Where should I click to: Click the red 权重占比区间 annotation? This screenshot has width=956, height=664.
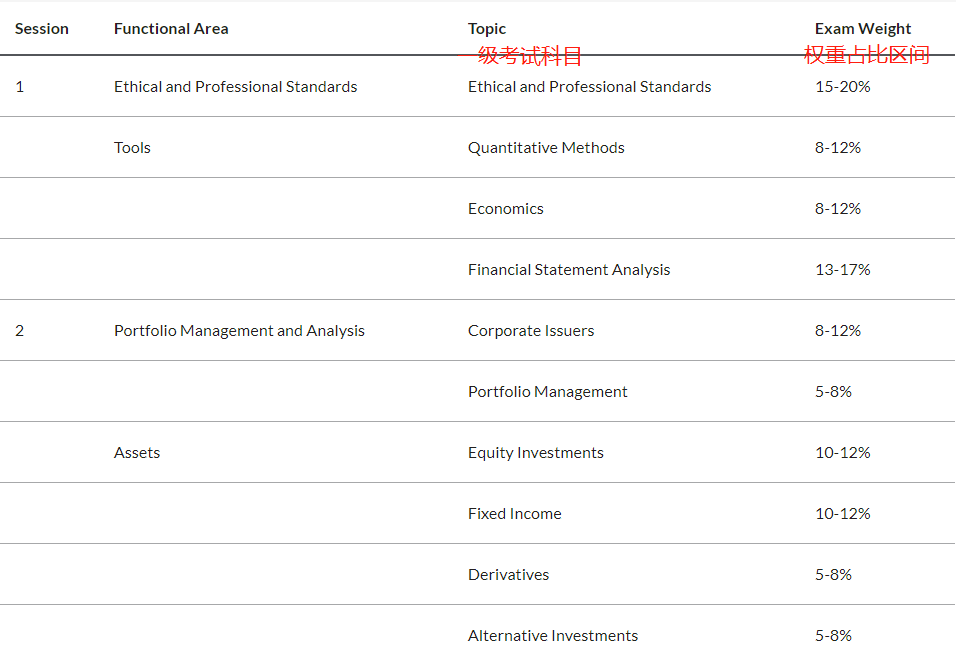tap(867, 56)
